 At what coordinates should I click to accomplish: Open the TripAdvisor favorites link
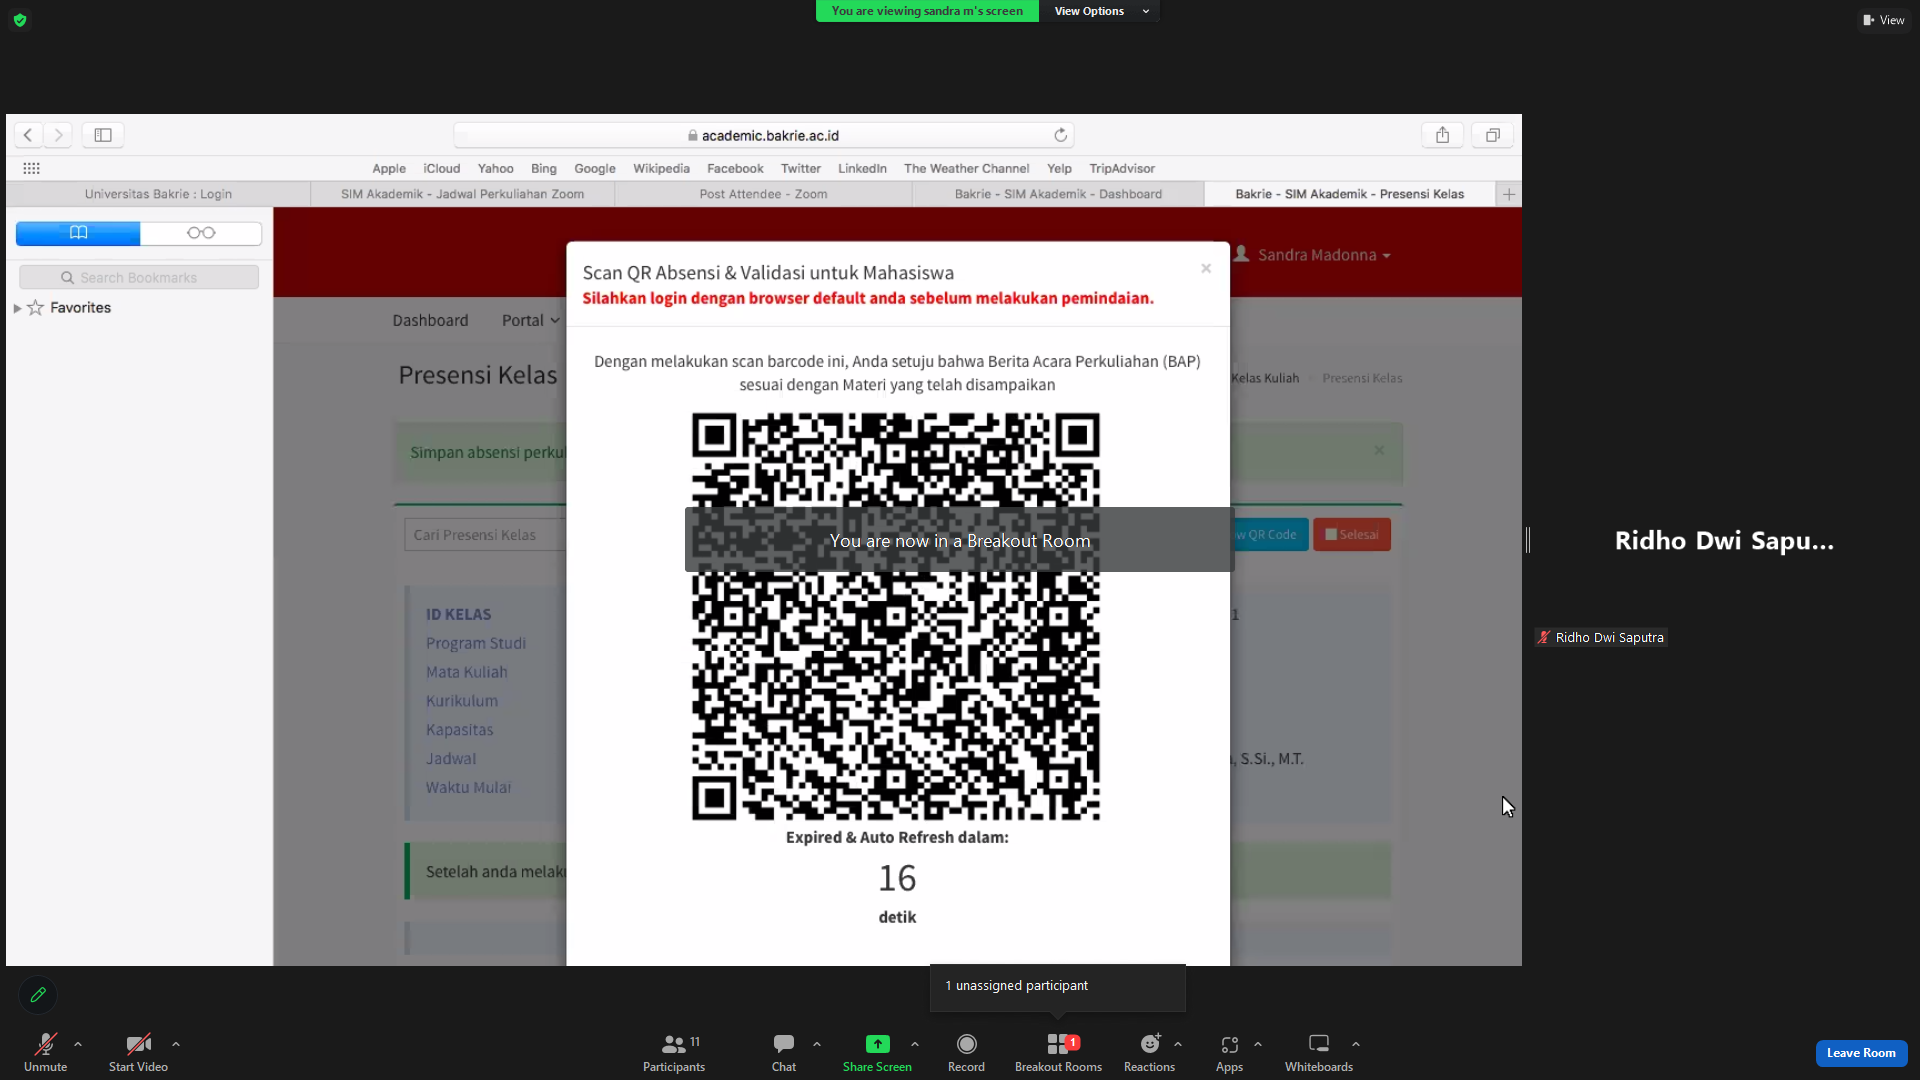(x=1122, y=168)
